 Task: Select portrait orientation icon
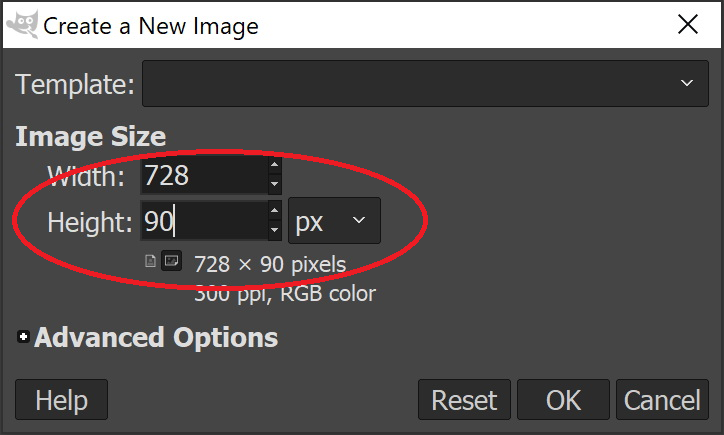(151, 261)
